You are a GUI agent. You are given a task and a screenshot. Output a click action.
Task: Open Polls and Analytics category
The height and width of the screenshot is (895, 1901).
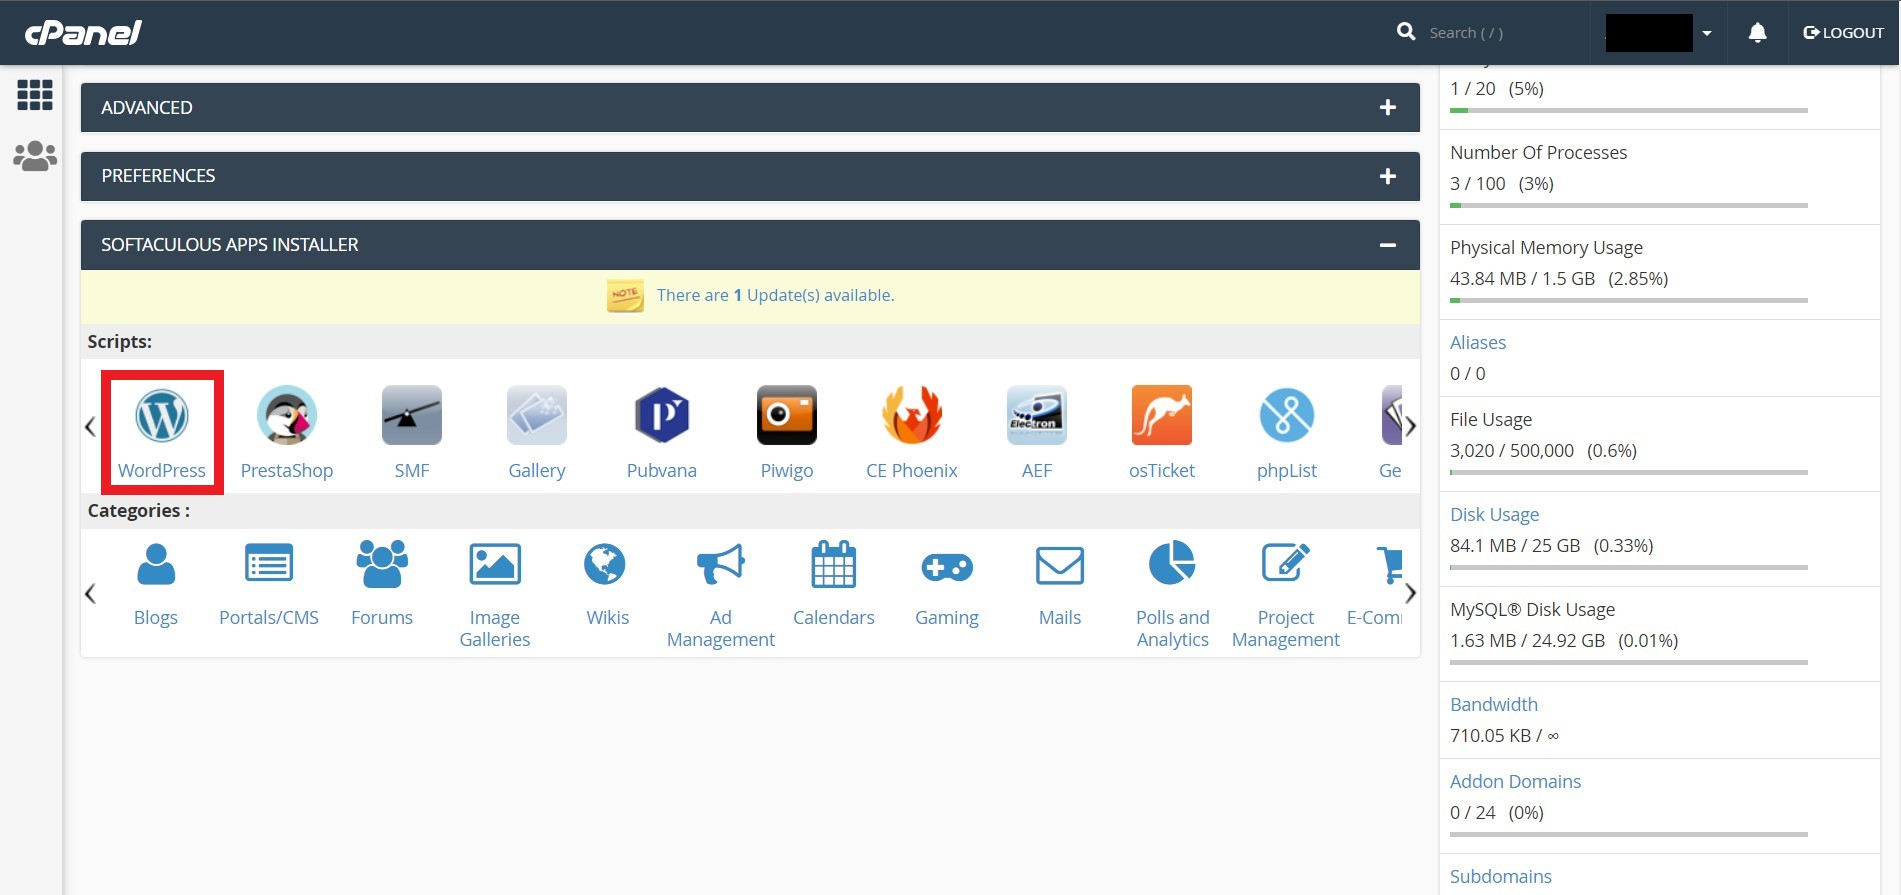coord(1172,563)
